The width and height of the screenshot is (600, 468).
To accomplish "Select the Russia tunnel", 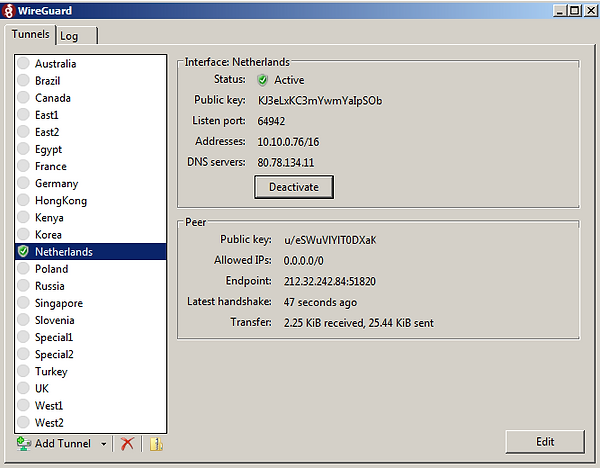I will click(90, 286).
